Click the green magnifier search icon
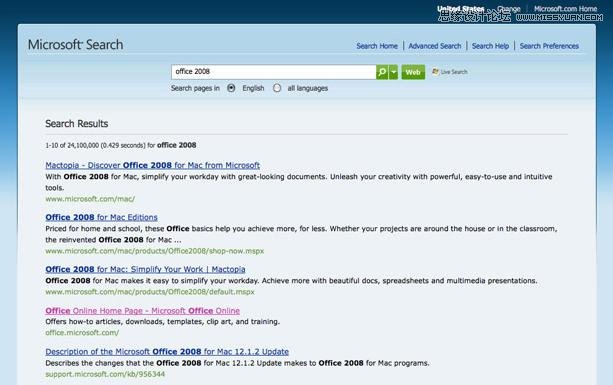613x385 pixels. [382, 72]
